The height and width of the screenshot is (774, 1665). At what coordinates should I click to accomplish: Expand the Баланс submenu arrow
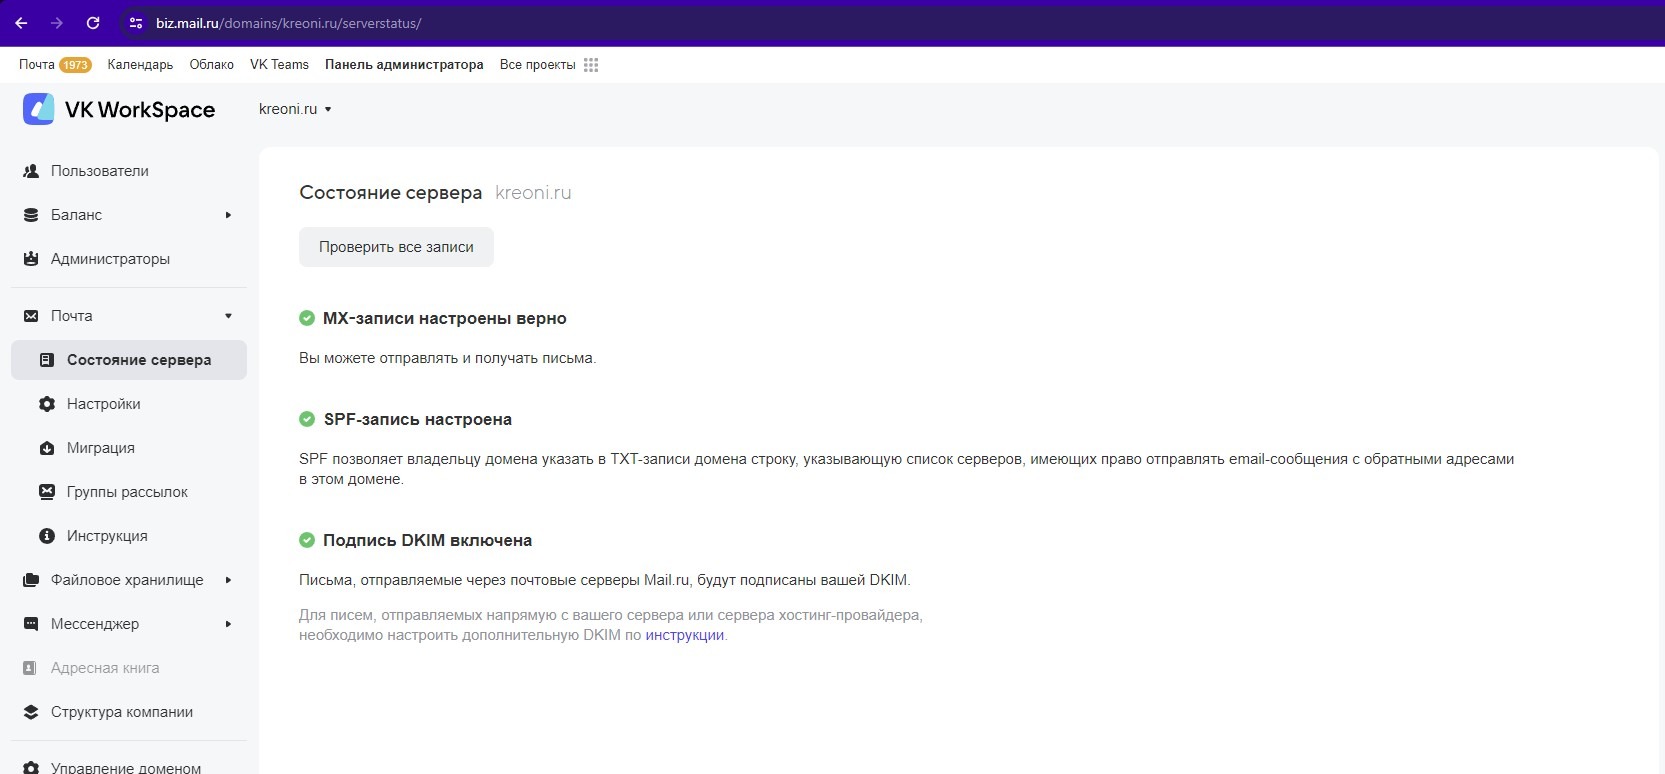click(x=228, y=215)
